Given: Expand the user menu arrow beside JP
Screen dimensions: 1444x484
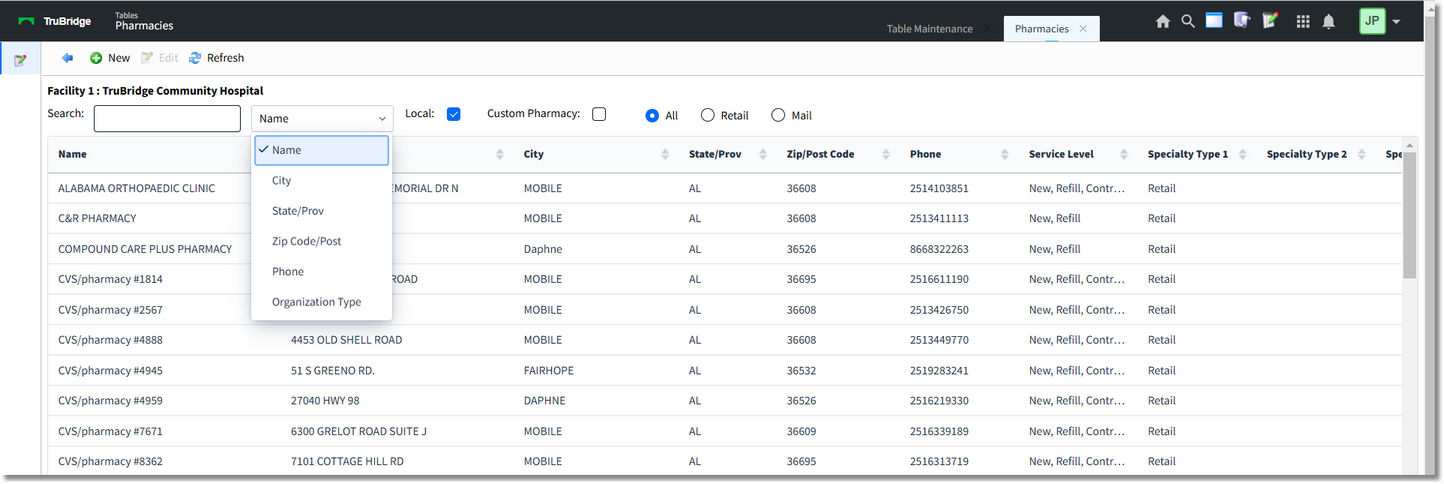Looking at the screenshot, I should pos(1396,22).
